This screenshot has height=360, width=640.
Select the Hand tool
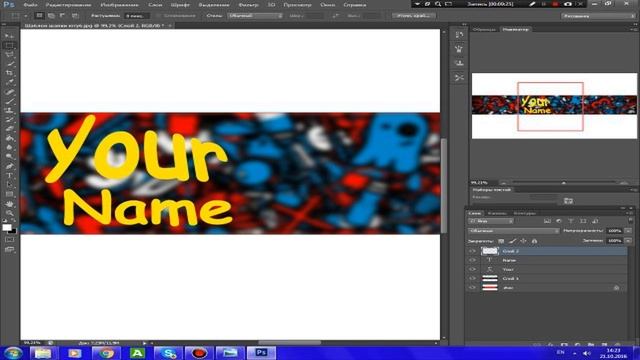(9, 203)
